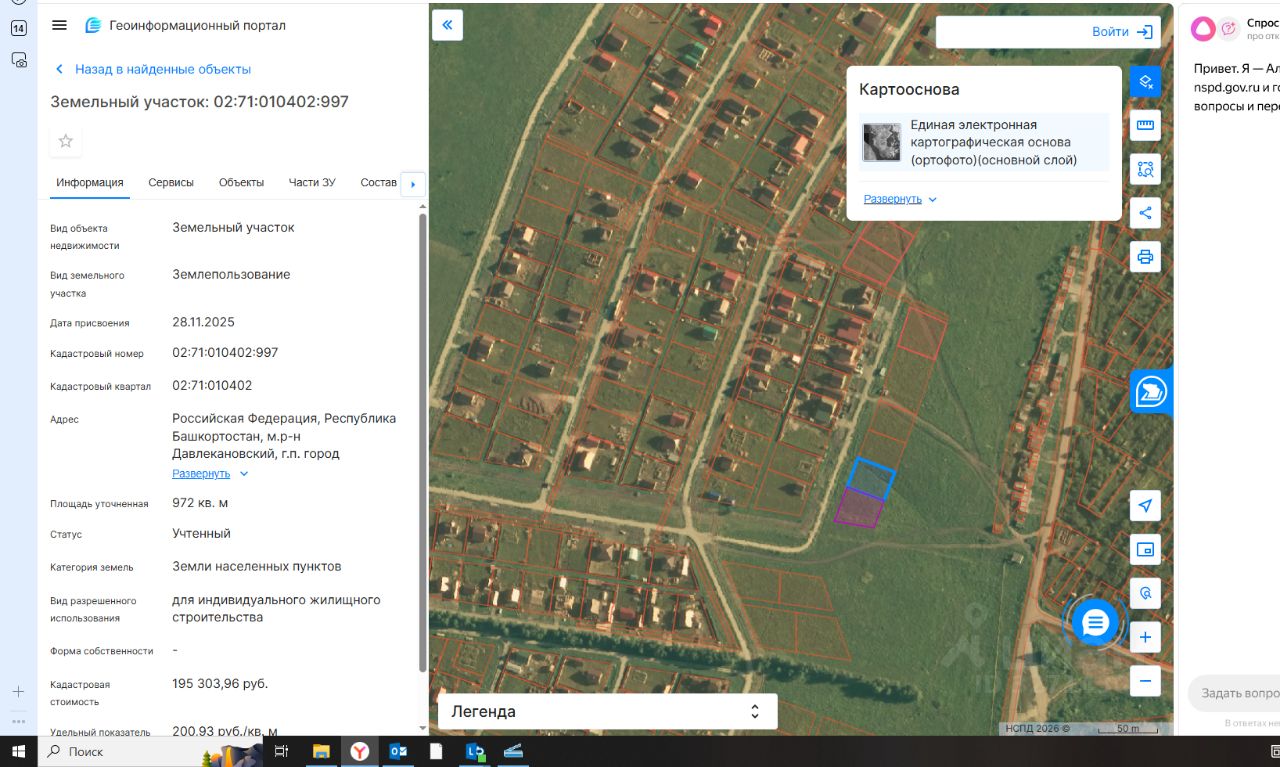Open the Windows Start menu
Screen dimensions: 1280x767
coord(18,751)
